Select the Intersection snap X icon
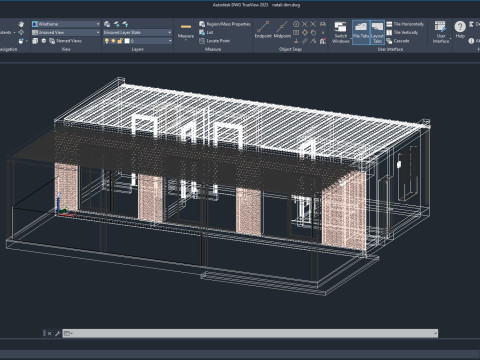Image resolution: width=480 pixels, height=360 pixels. [313, 24]
